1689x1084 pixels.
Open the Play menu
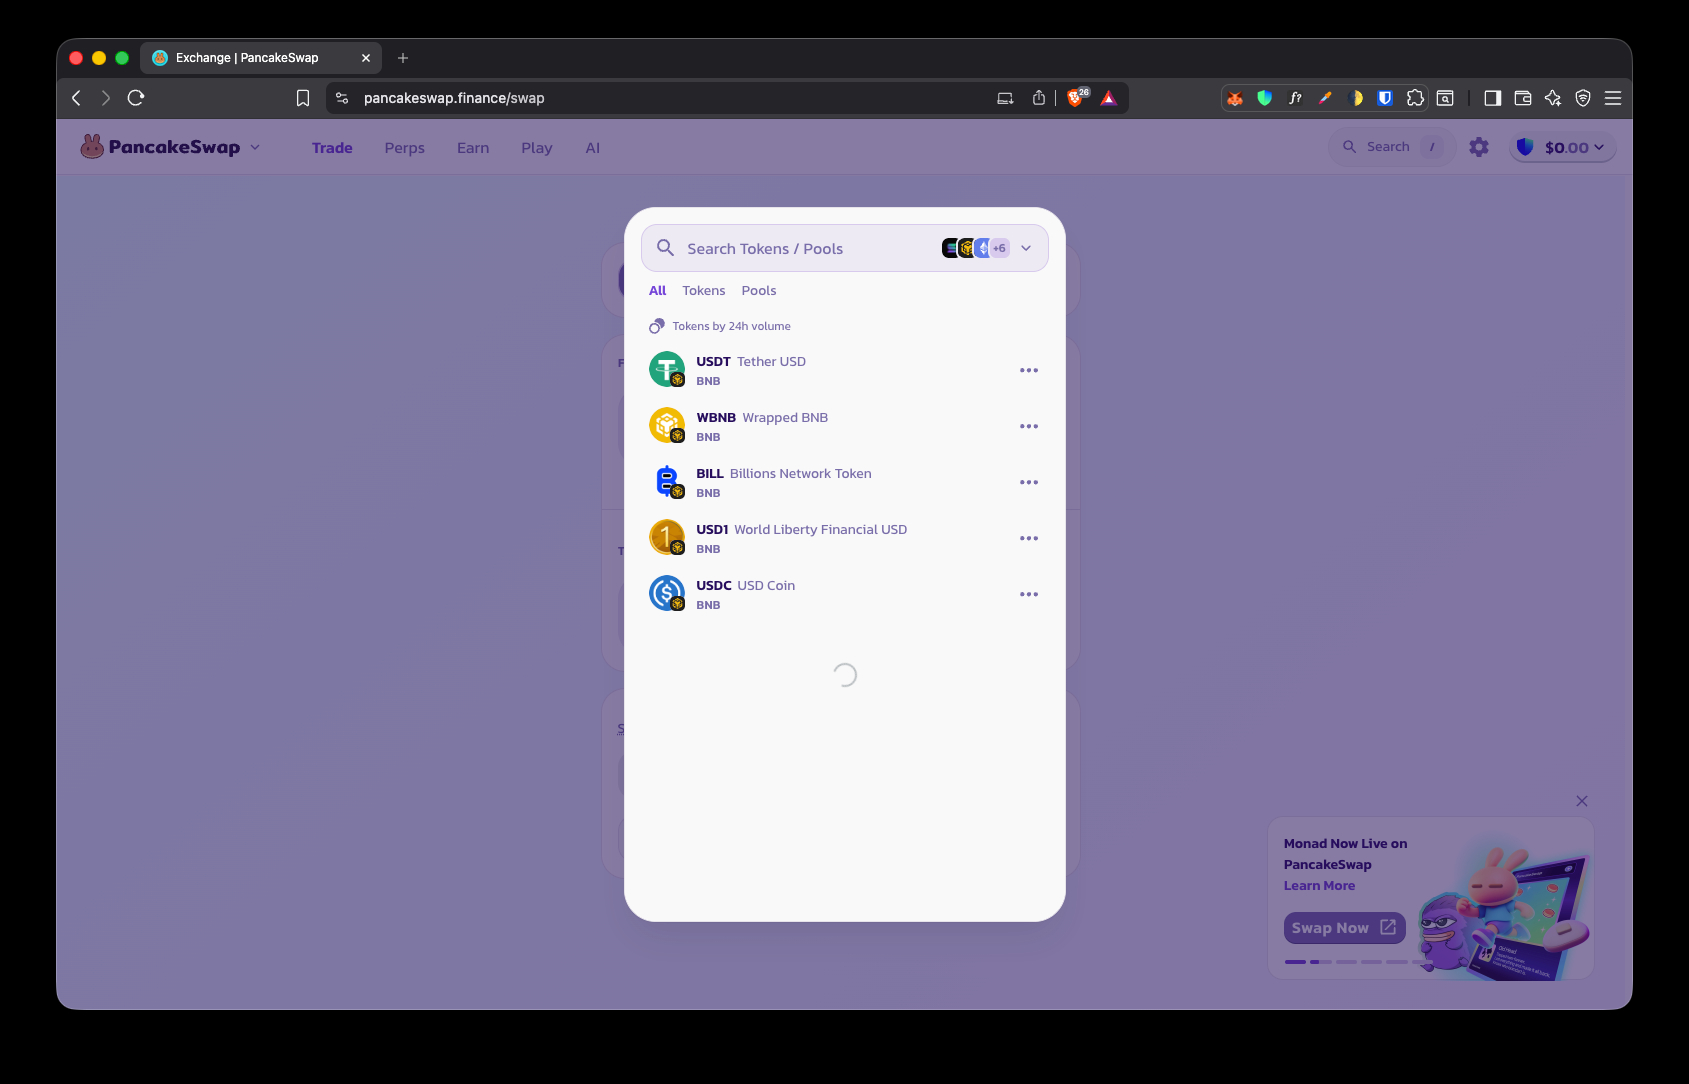537,148
